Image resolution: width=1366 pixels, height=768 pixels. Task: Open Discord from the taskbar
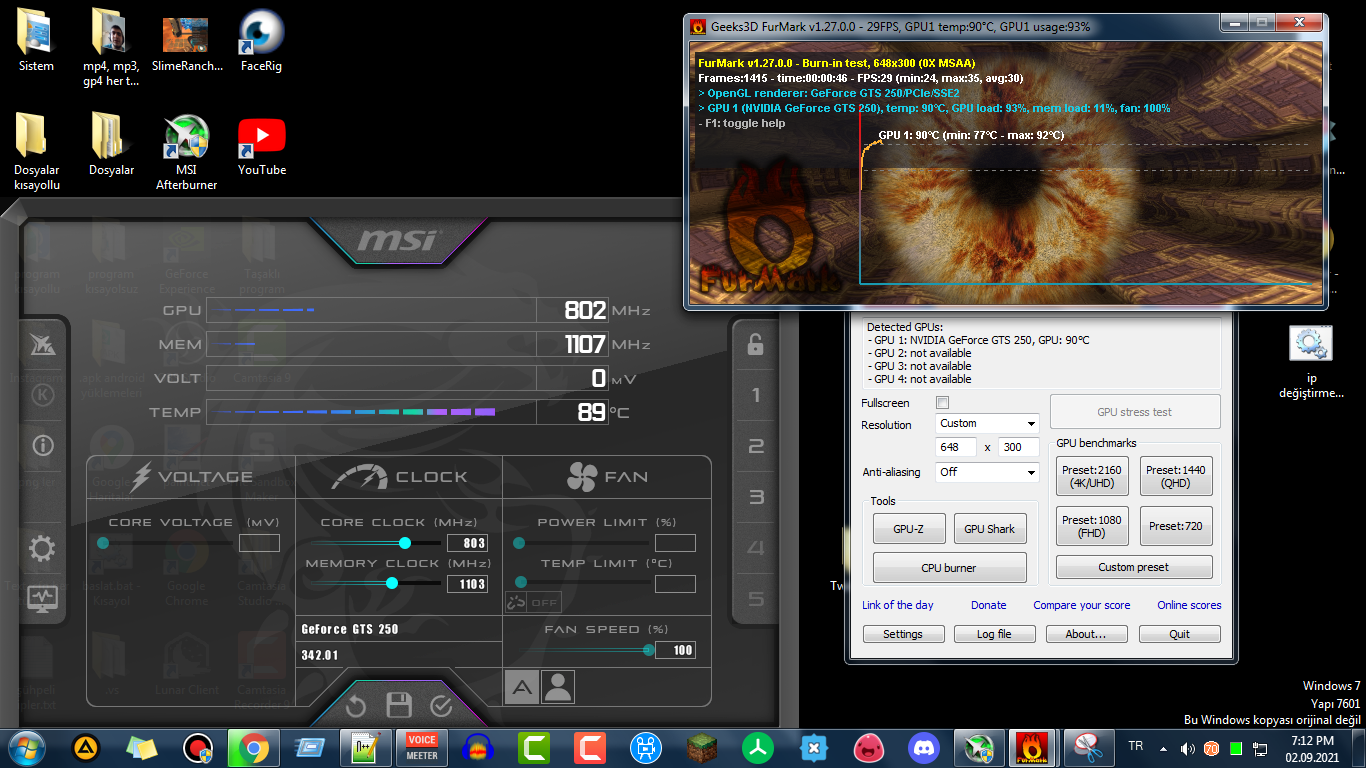coord(921,748)
